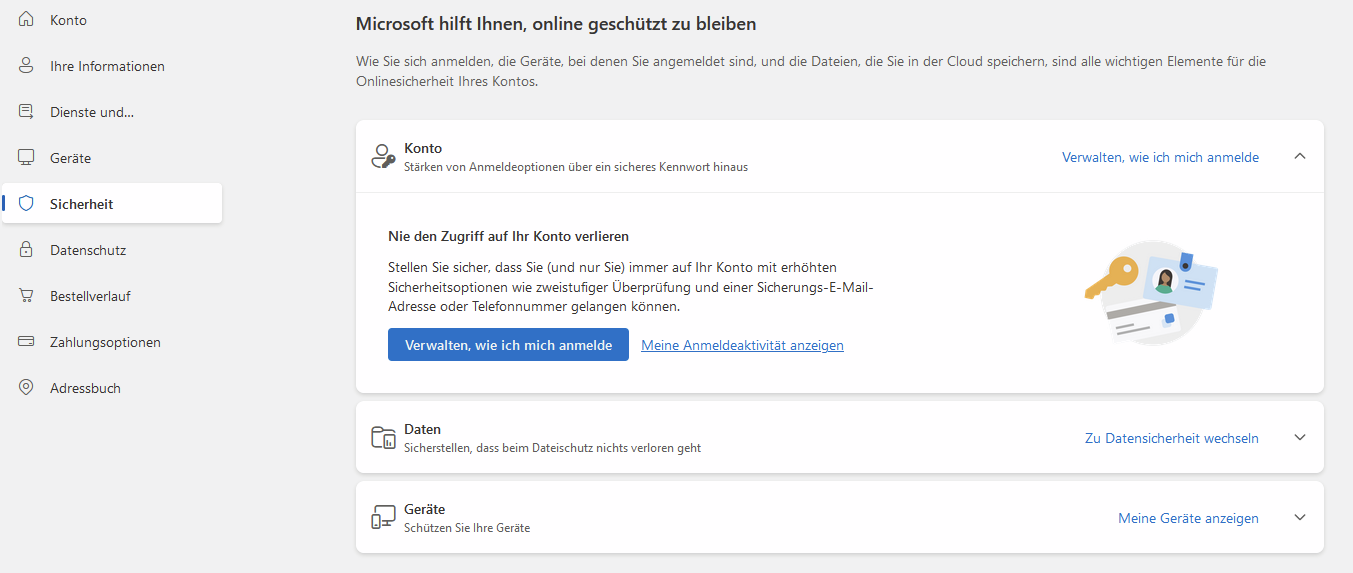Click the Dienste und... sidebar icon
The width and height of the screenshot is (1353, 573).
tap(27, 112)
